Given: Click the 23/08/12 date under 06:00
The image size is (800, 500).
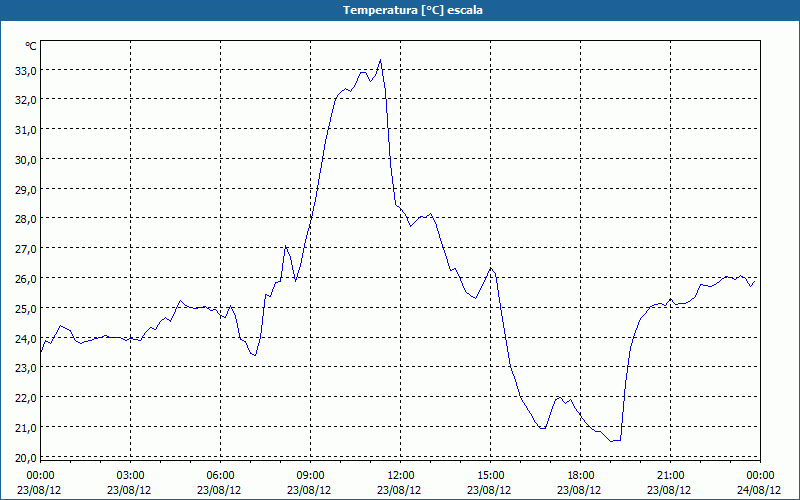Looking at the screenshot, I should [x=219, y=490].
